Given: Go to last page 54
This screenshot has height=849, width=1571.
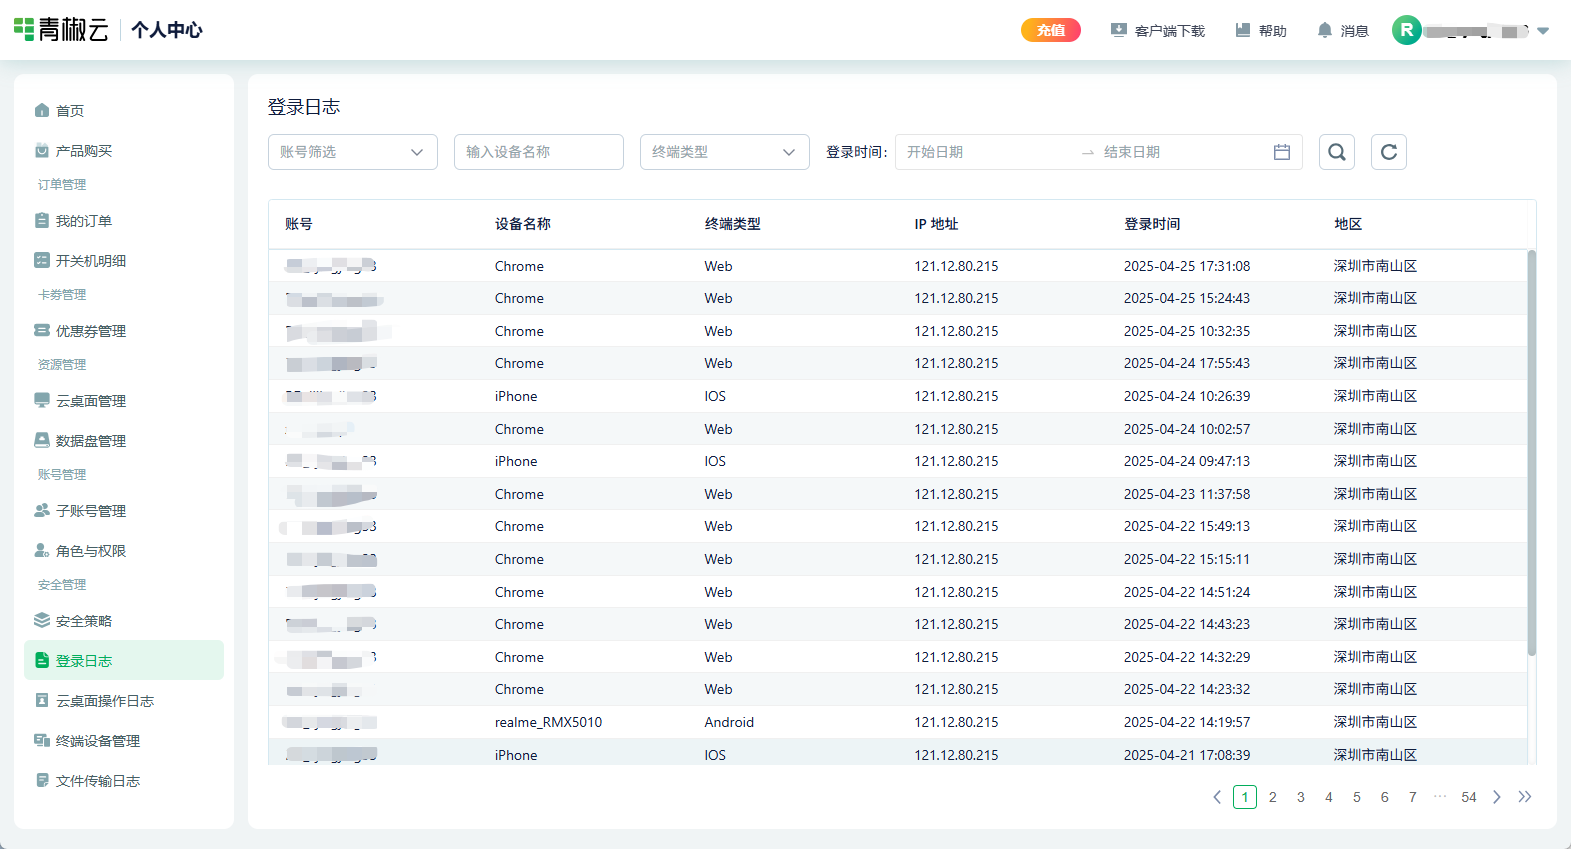Looking at the screenshot, I should (x=1469, y=797).
